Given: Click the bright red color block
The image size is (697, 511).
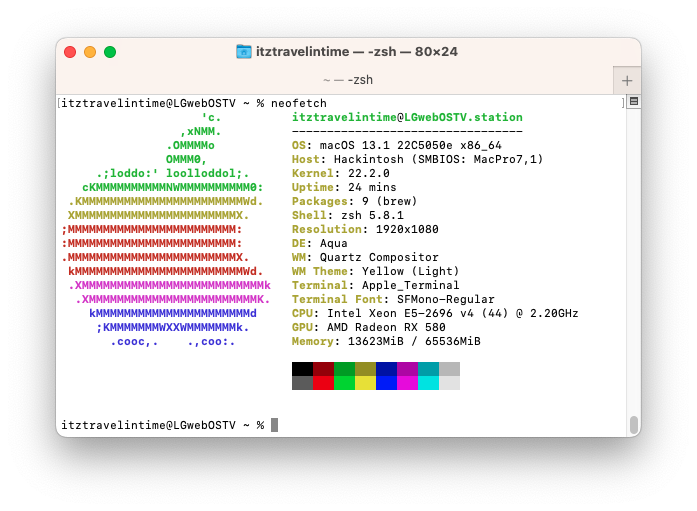Looking at the screenshot, I should (323, 383).
